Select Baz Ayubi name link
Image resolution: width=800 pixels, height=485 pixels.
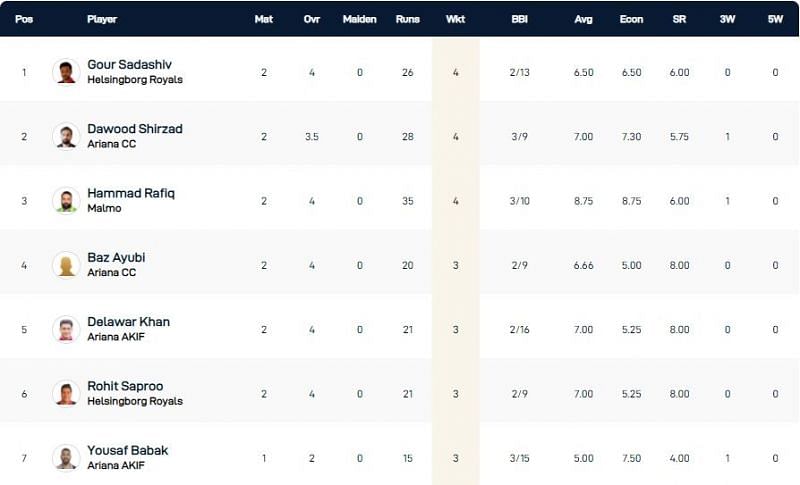[116, 257]
